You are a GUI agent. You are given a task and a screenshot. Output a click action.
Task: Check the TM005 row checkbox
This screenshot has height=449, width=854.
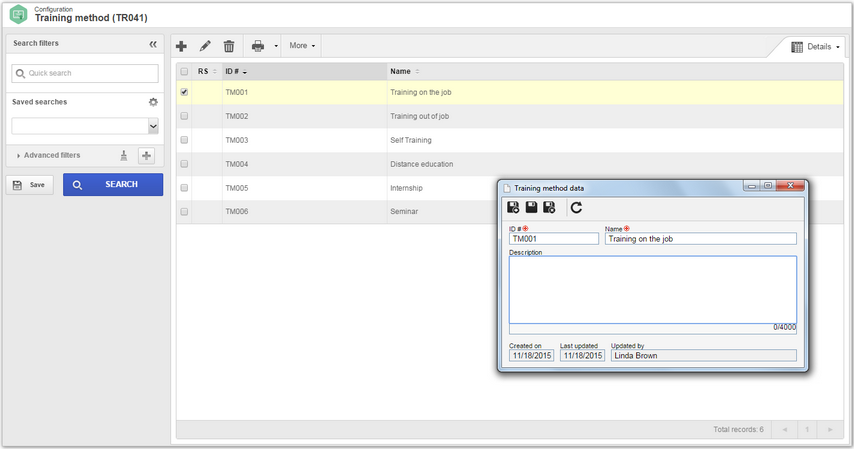184,188
